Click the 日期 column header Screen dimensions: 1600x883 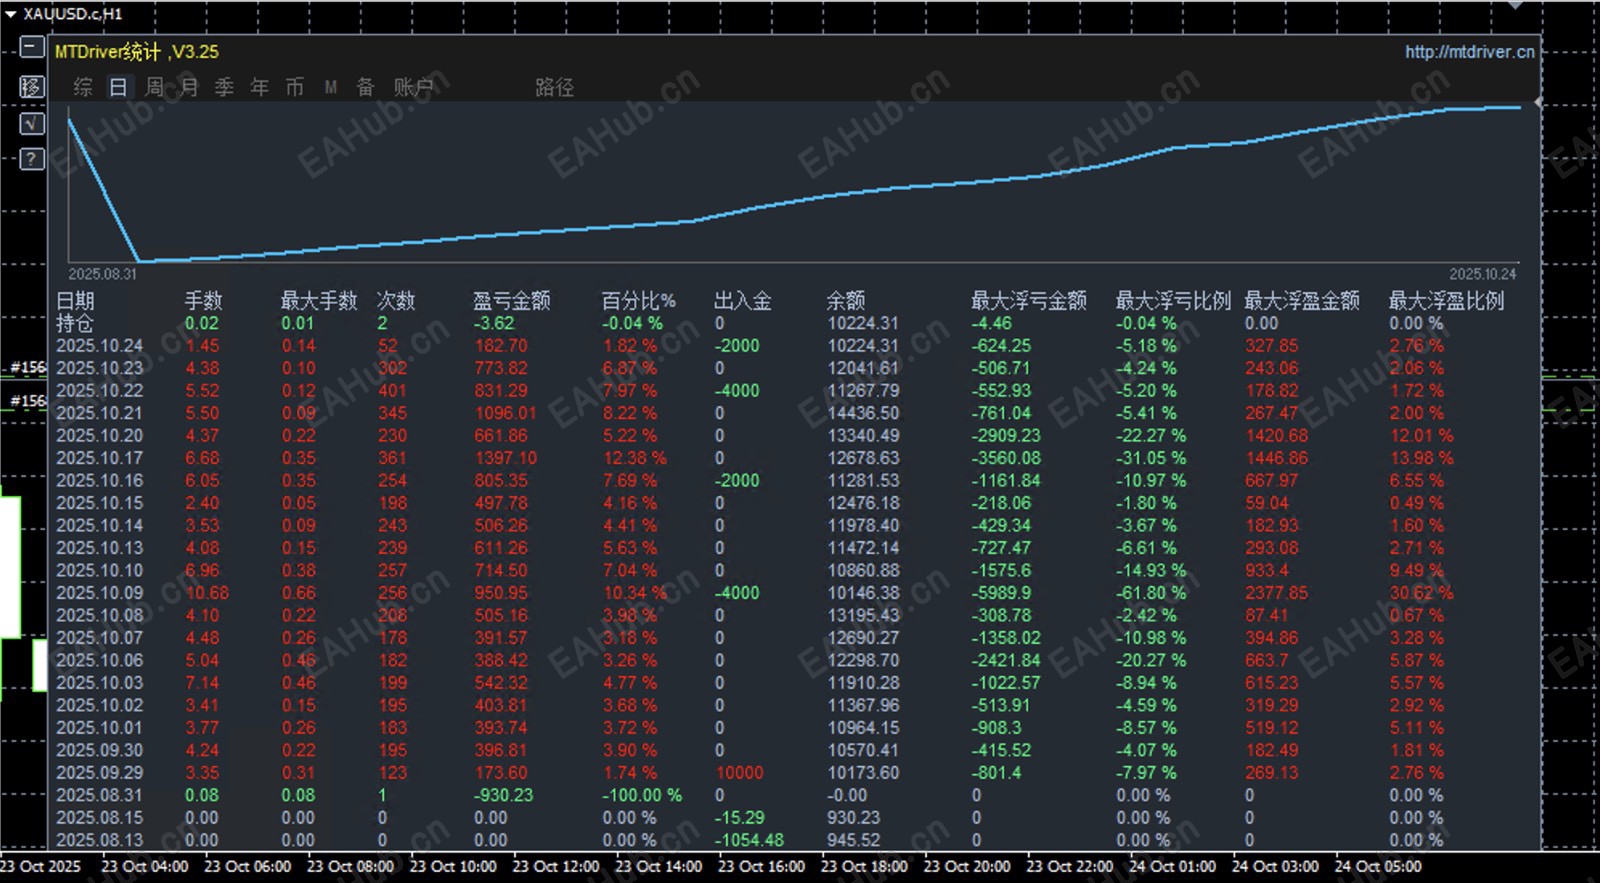(x=75, y=301)
